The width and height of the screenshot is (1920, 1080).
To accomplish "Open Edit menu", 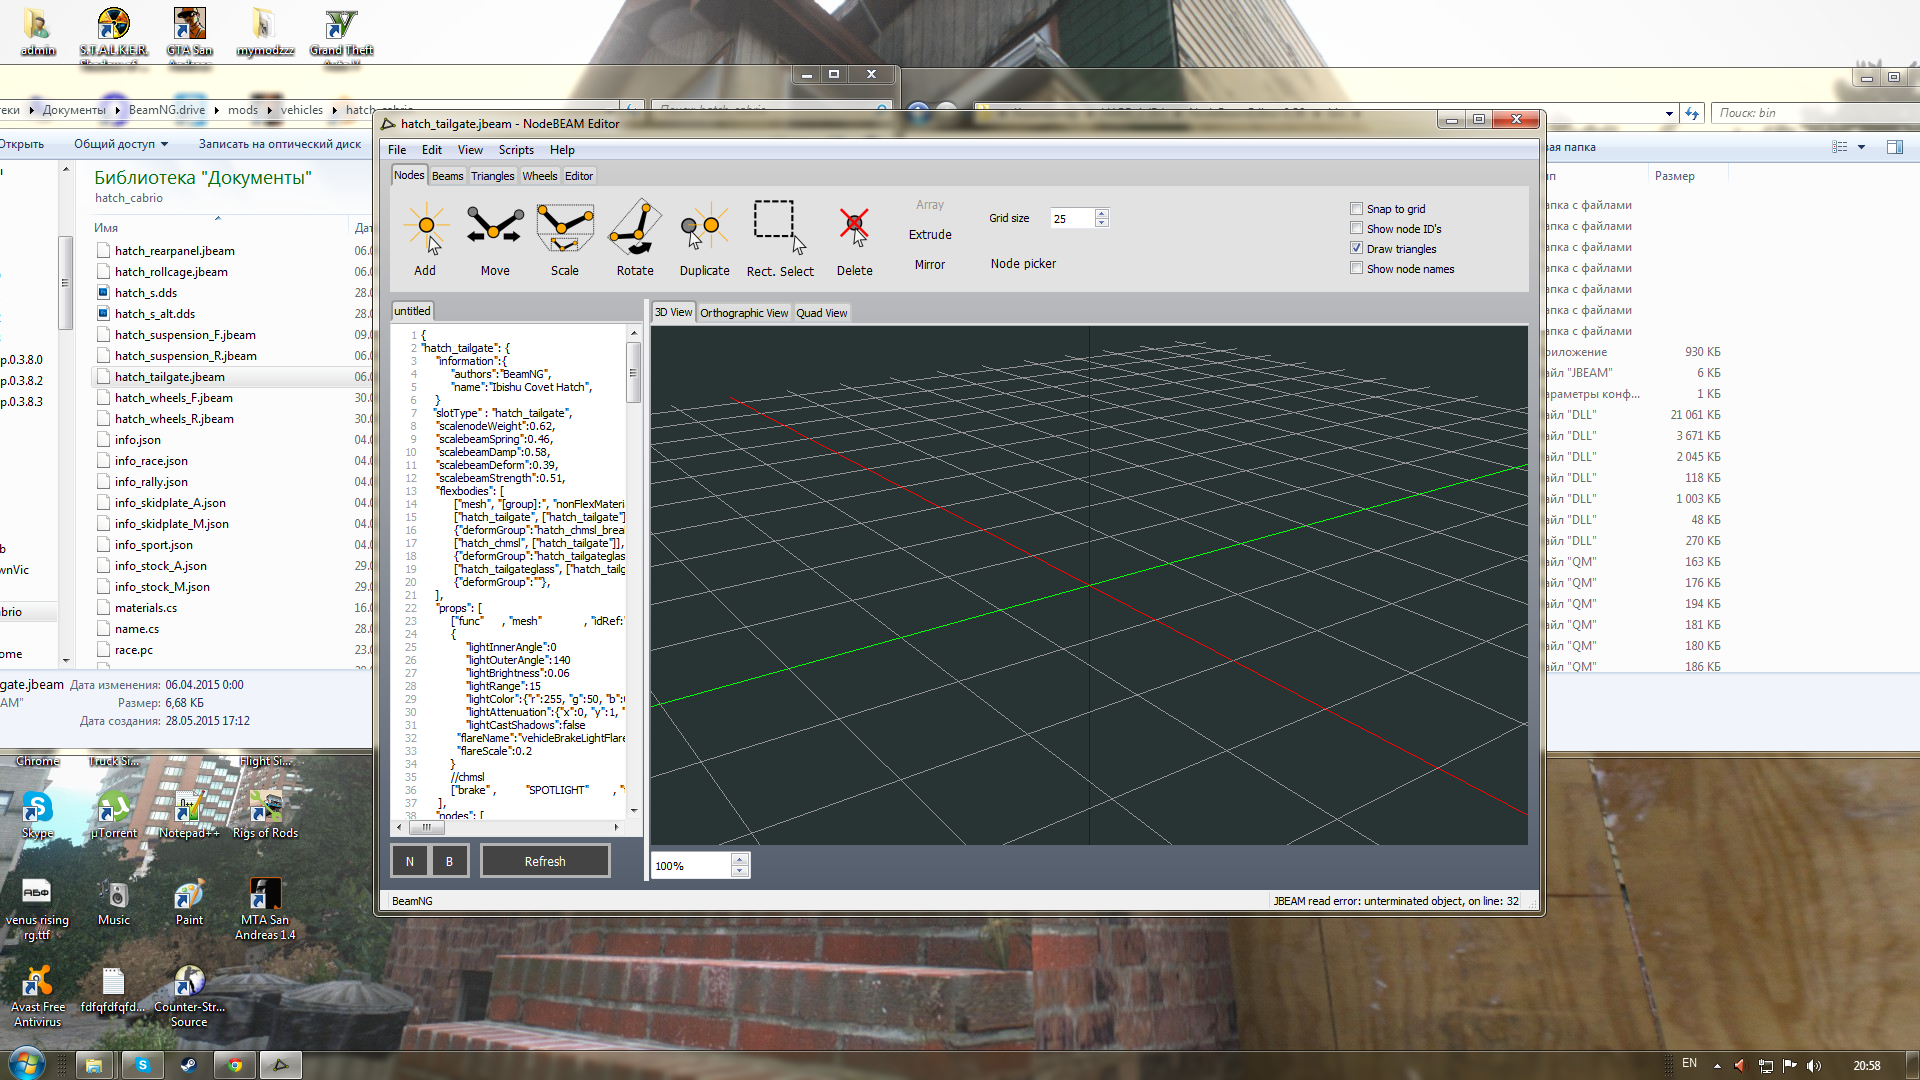I will tap(432, 150).
